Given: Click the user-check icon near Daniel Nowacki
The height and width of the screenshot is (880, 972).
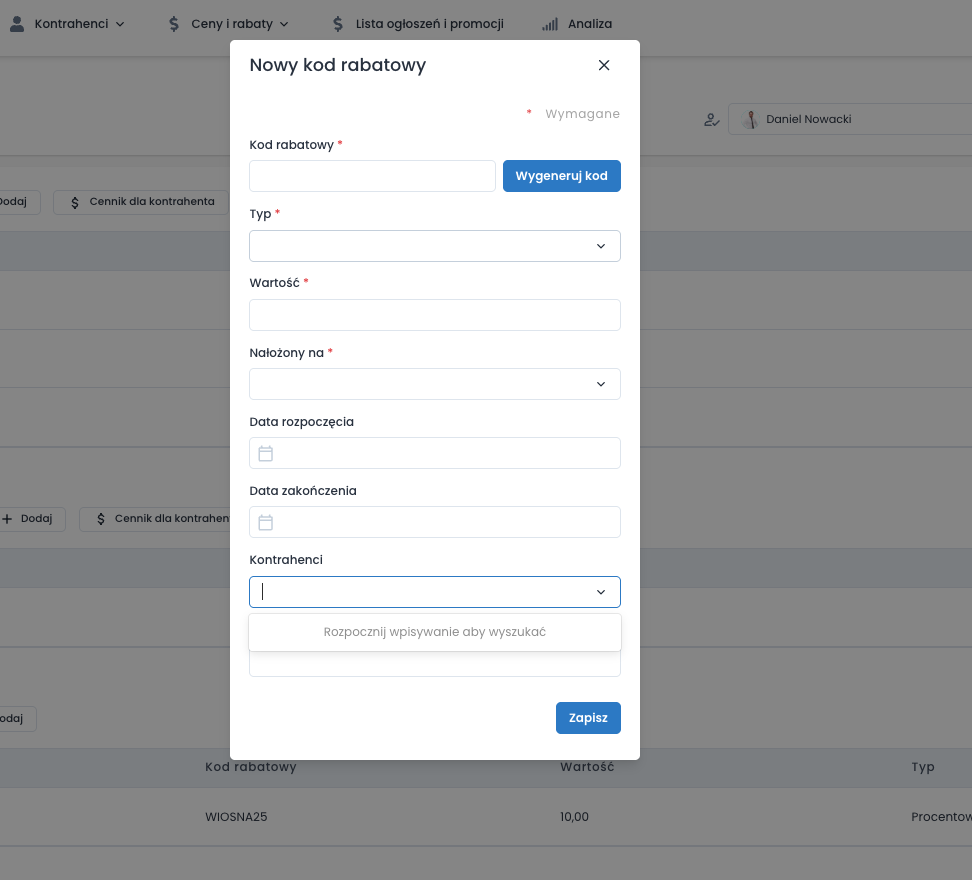Looking at the screenshot, I should (711, 119).
